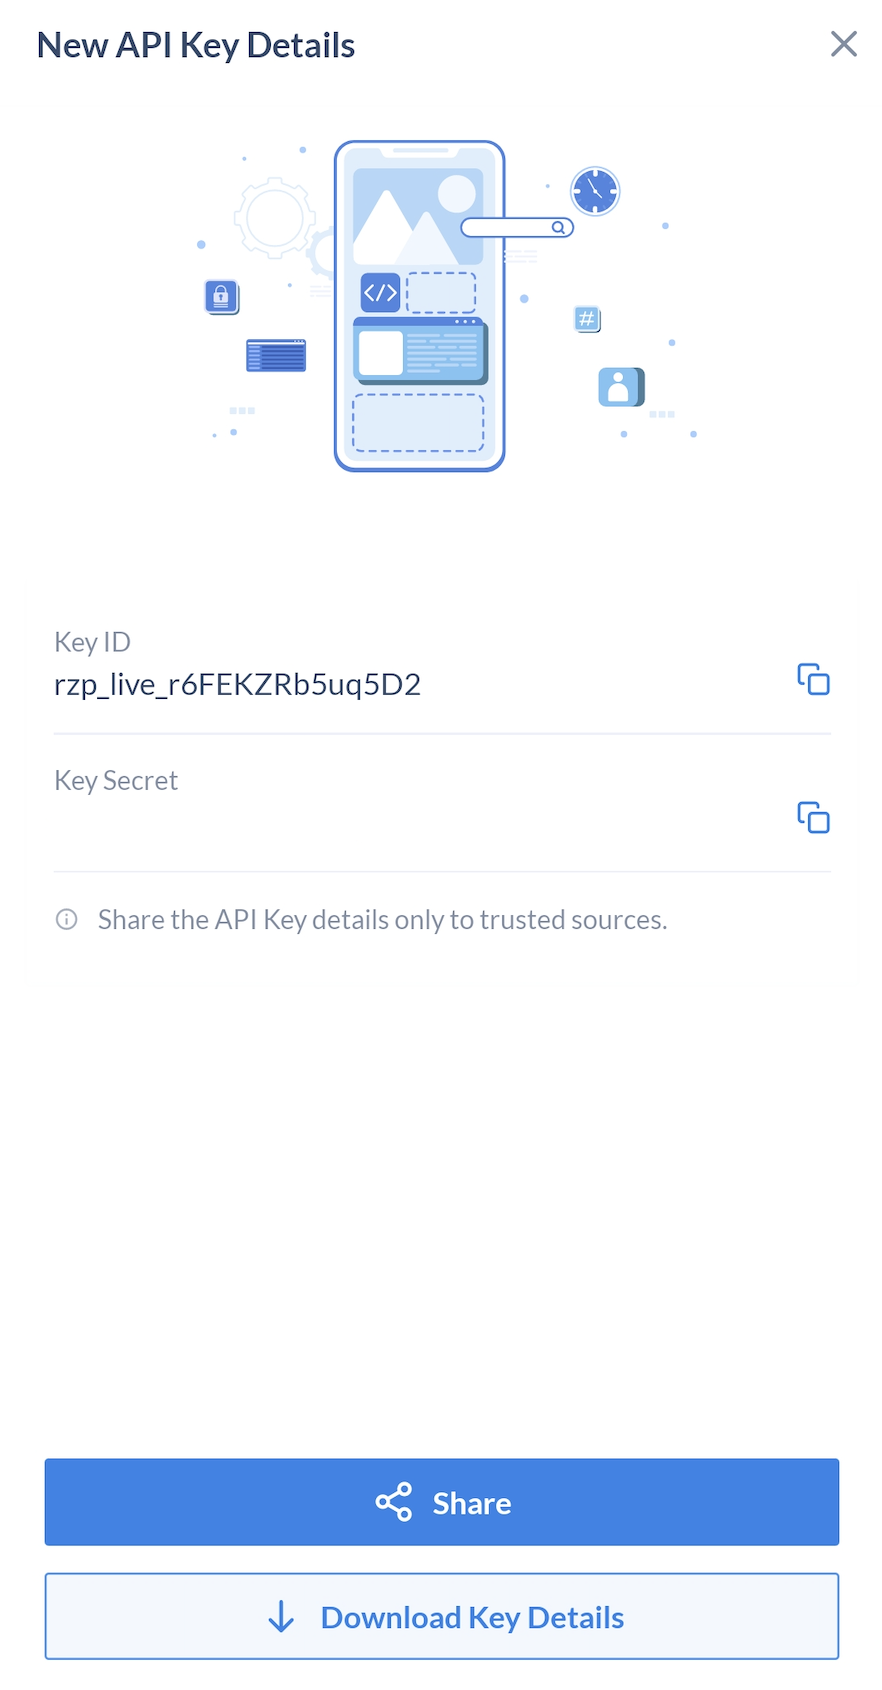
Task: Click the share glyph inside the Share button
Action: 393,1502
